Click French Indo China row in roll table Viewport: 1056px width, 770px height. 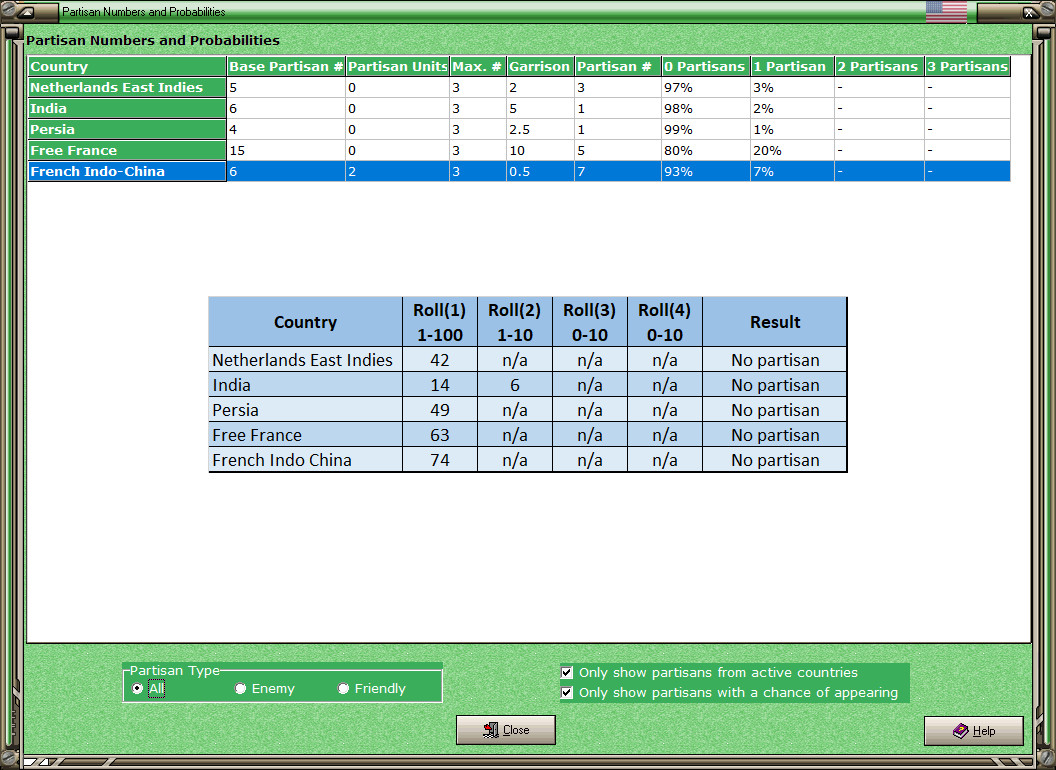[527, 459]
